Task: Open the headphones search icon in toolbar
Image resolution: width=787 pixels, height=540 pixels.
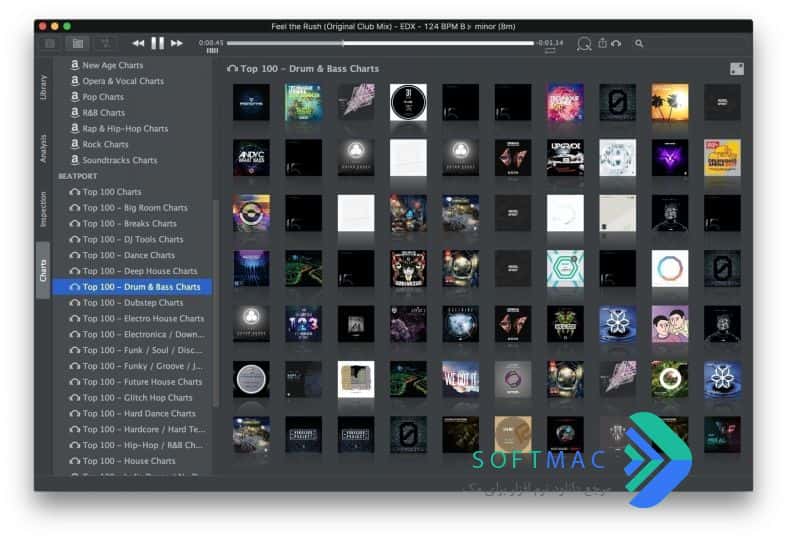Action: coord(584,44)
